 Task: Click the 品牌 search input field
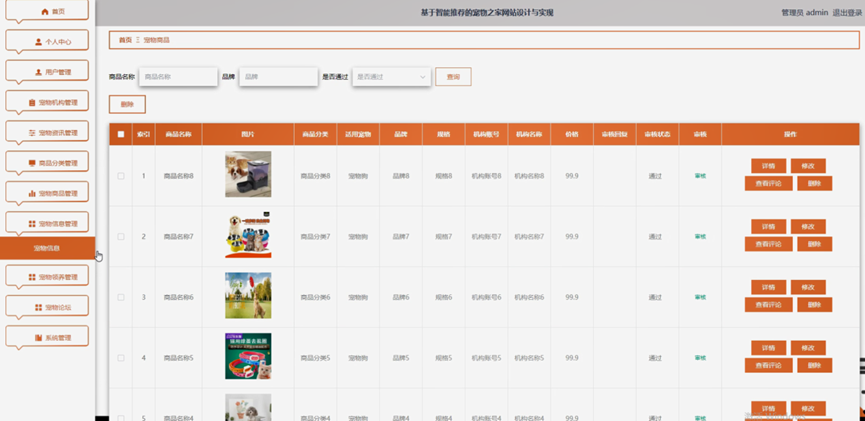click(x=279, y=77)
